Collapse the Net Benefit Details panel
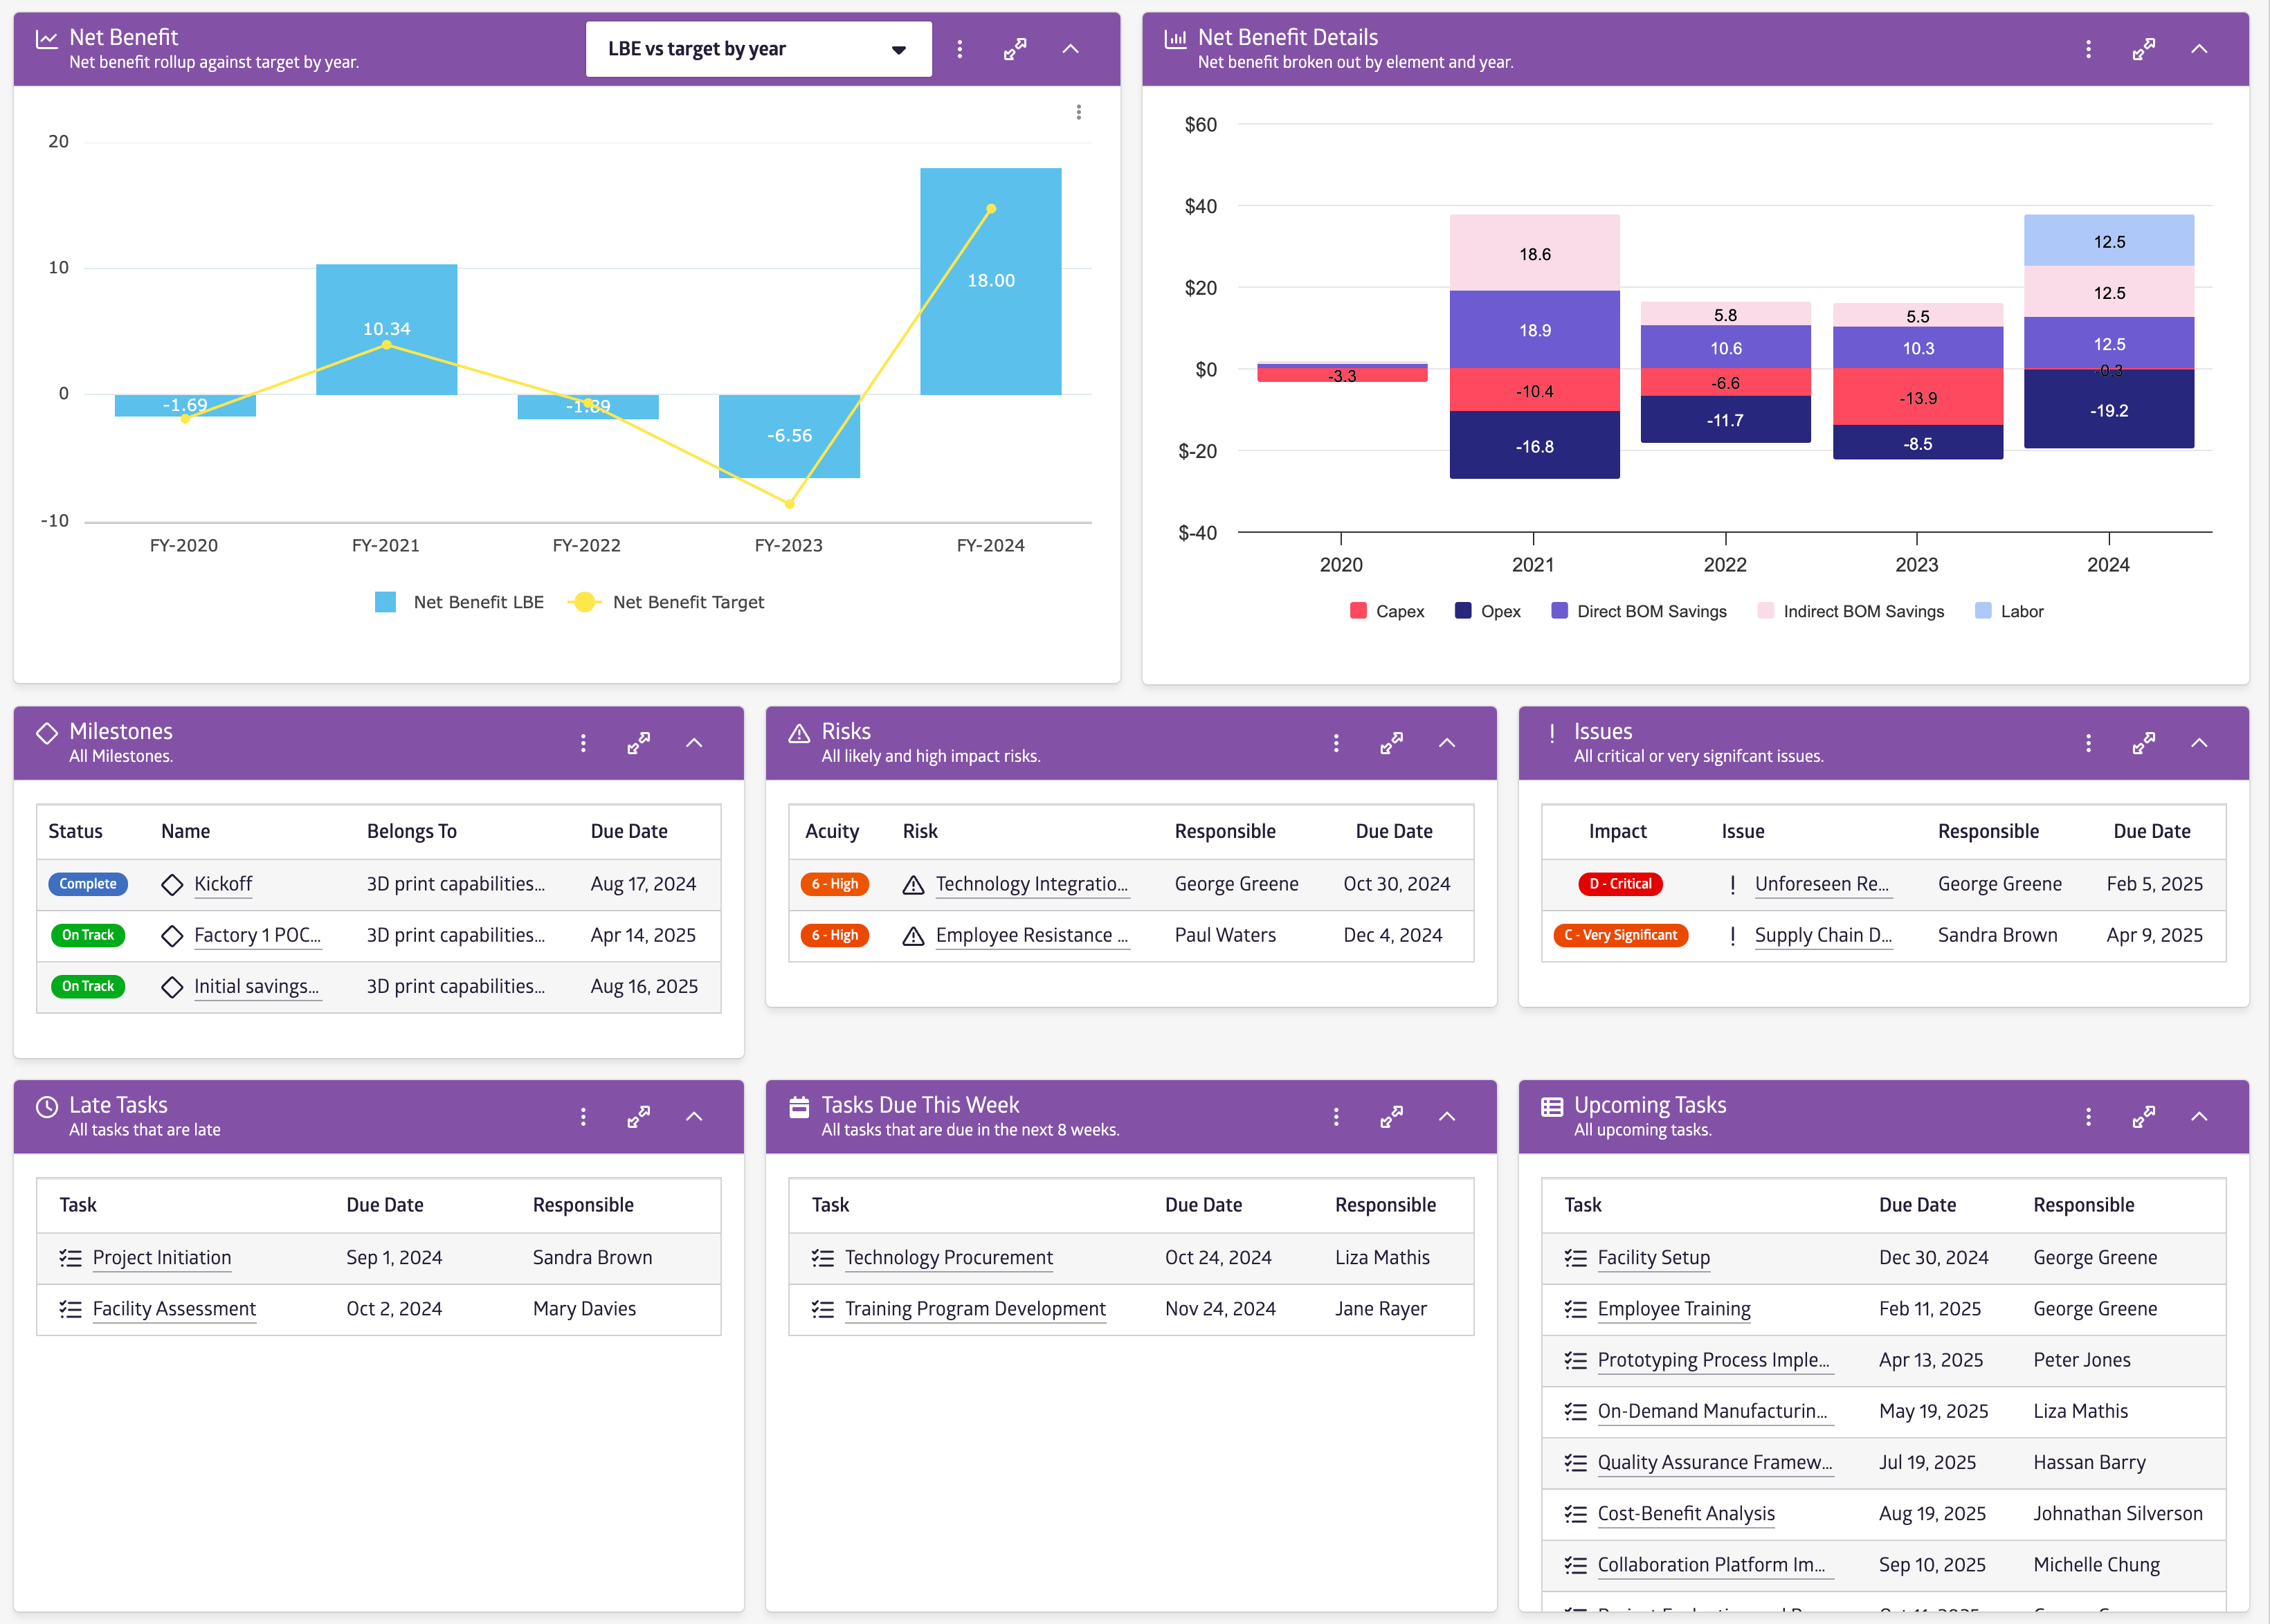This screenshot has height=1624, width=2270. click(2198, 49)
